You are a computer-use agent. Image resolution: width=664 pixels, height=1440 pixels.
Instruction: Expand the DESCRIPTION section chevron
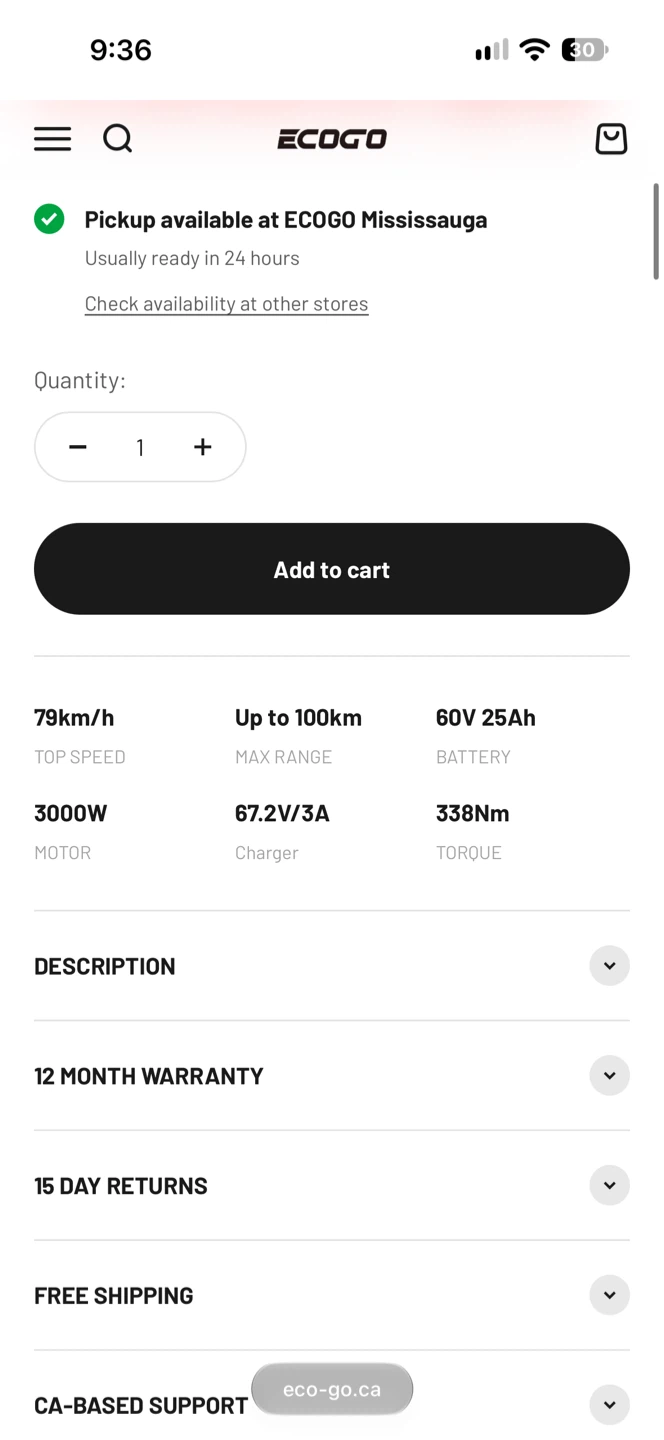(609, 966)
